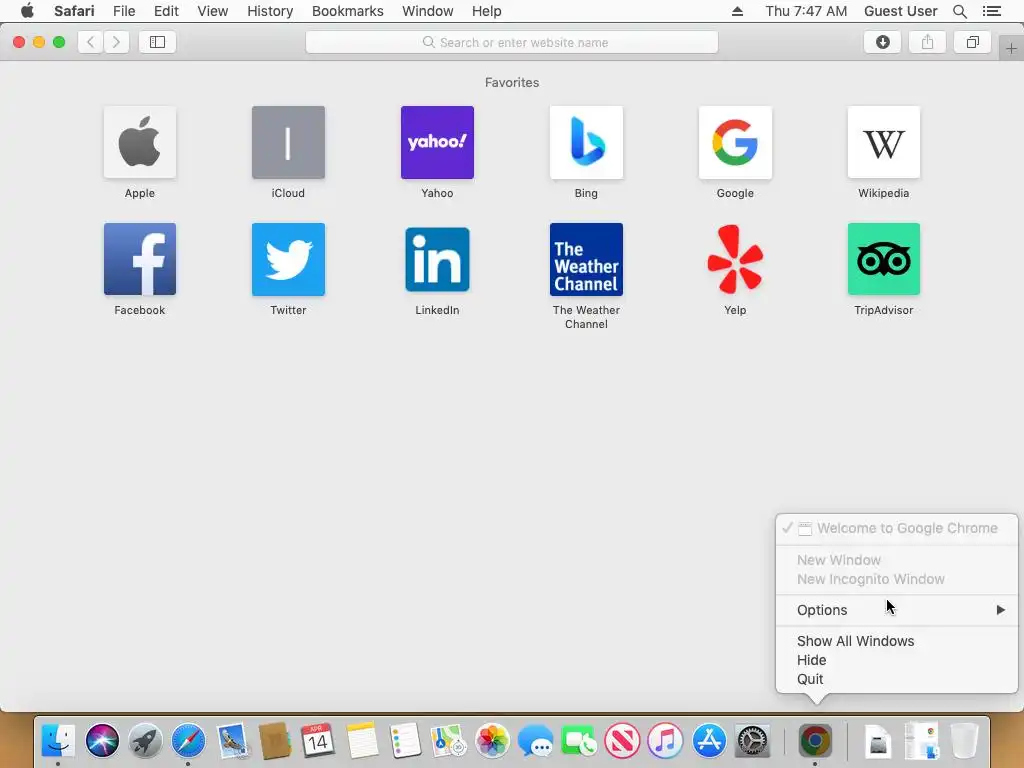The width and height of the screenshot is (1024, 768).
Task: Choose New Incognito Window in dock menu
Action: point(897,579)
